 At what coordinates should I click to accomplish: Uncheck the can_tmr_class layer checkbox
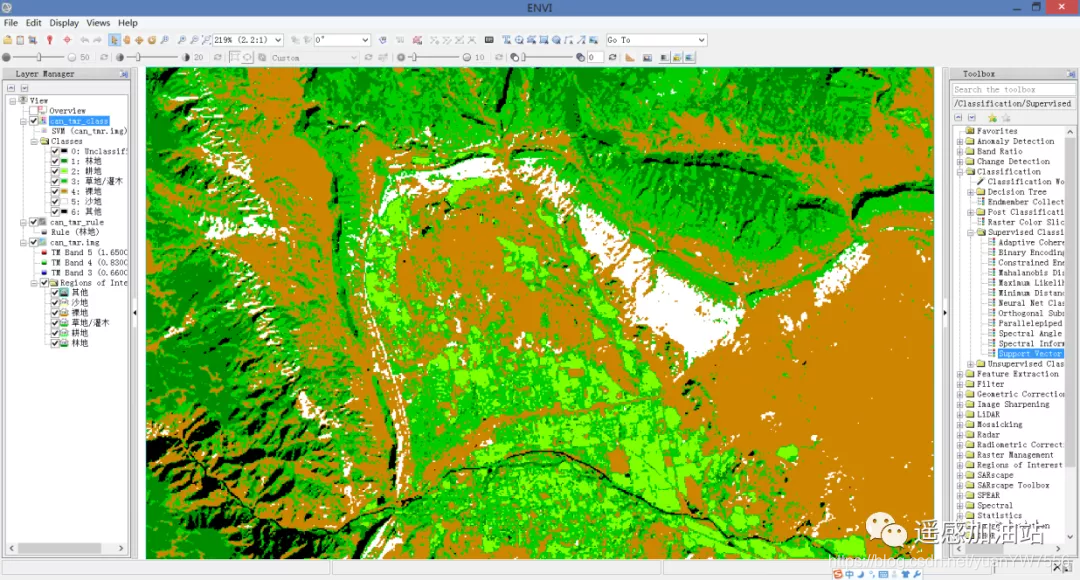[x=33, y=121]
